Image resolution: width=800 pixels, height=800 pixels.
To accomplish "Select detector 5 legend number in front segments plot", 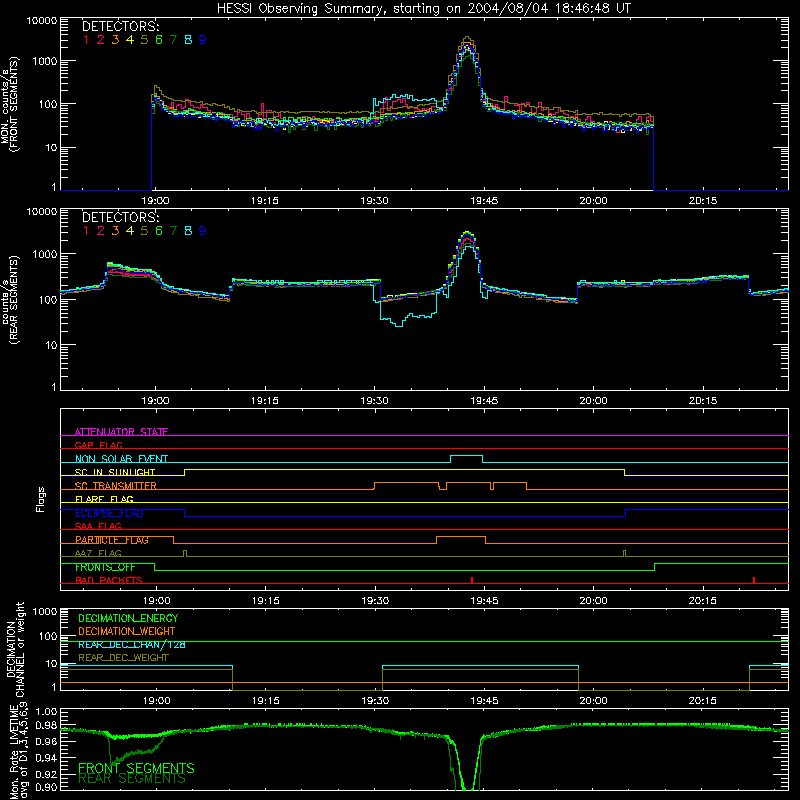I will 144,40.
